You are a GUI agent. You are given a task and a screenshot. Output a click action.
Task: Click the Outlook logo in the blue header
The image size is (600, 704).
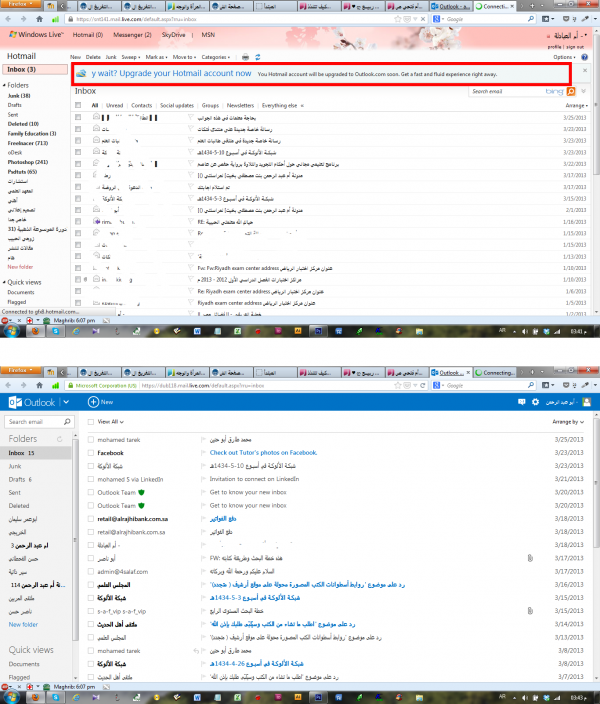pyautogui.click(x=32, y=402)
